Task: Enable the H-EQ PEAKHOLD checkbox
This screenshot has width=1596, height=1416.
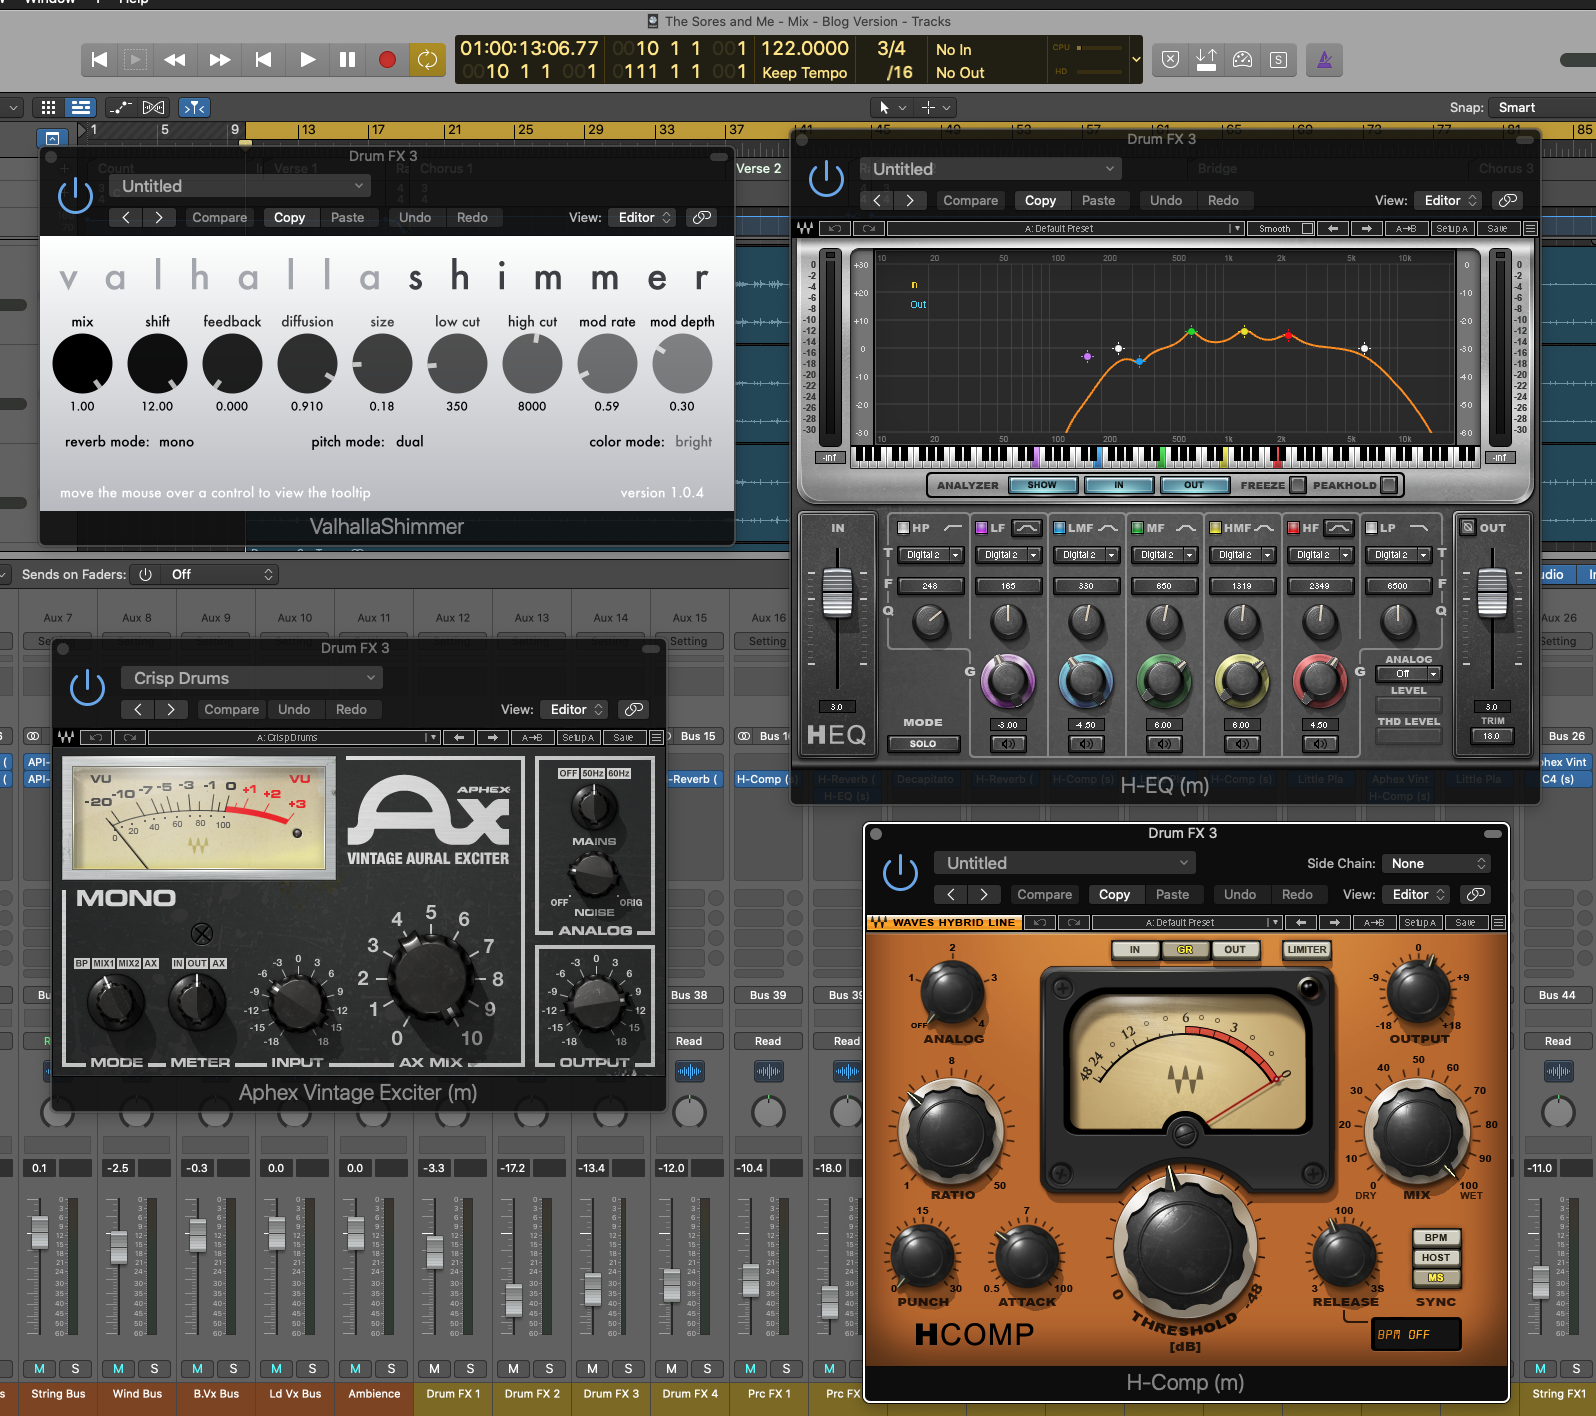Action: 1388,485
